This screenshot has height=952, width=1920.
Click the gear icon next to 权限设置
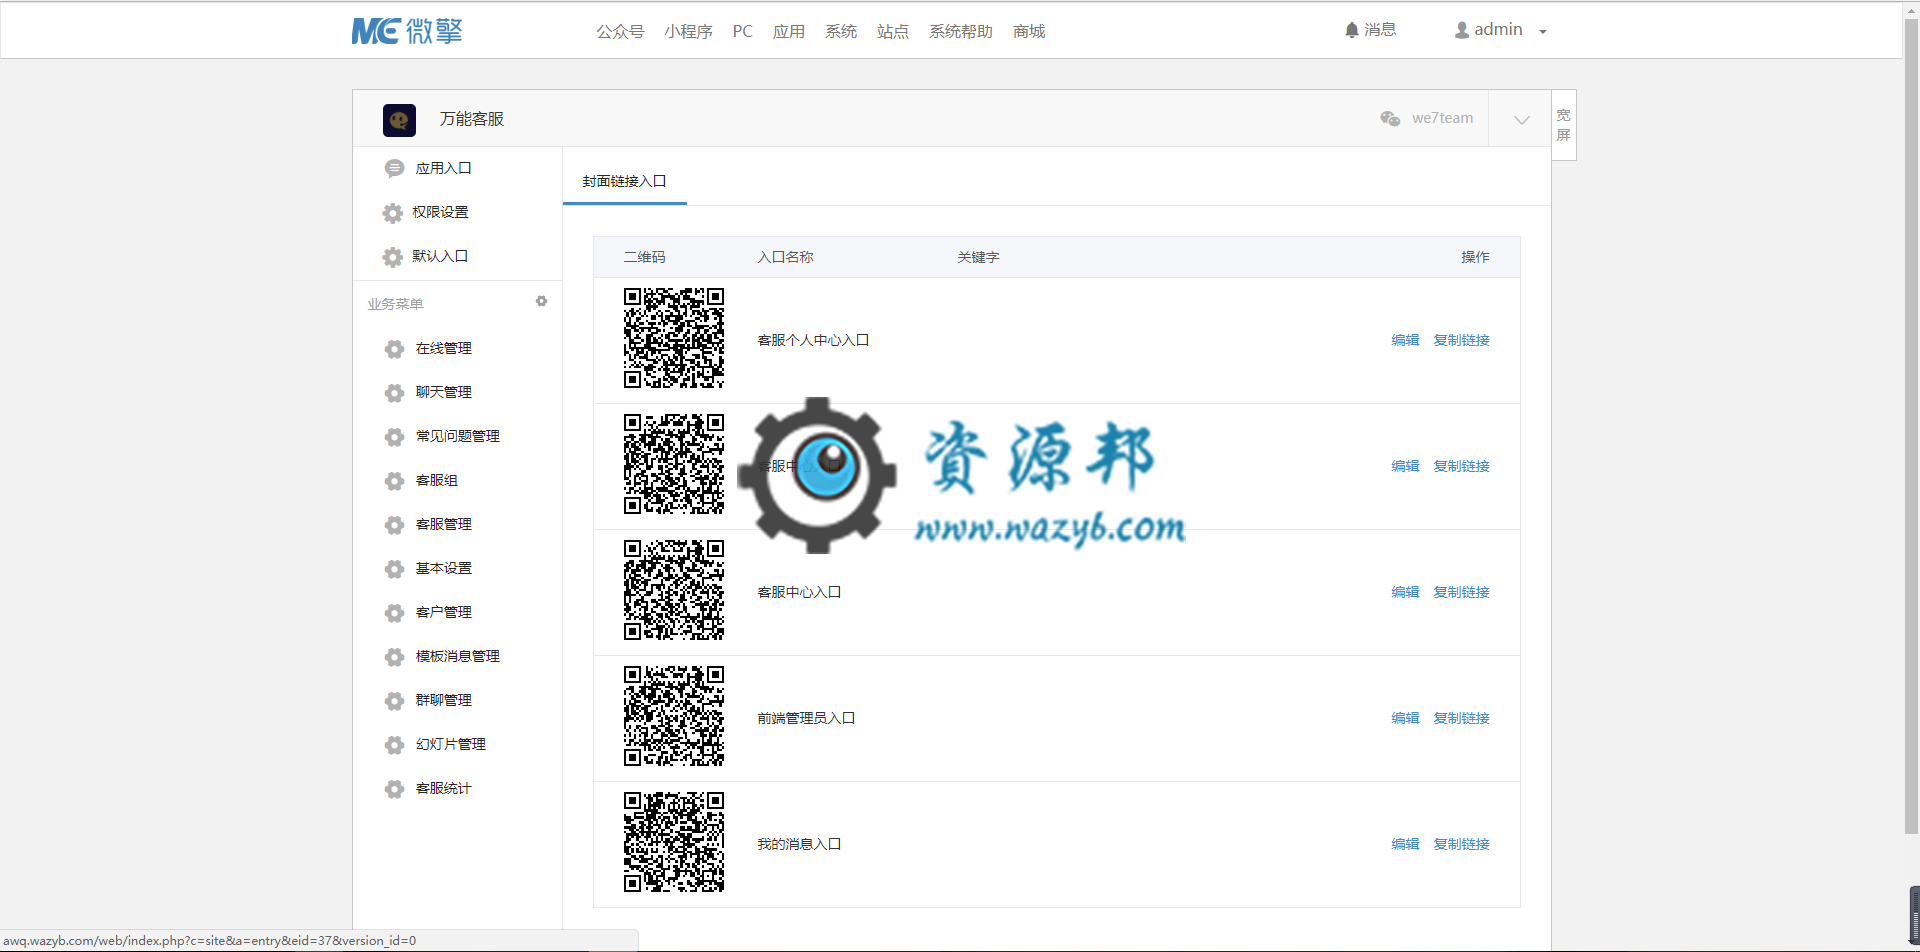(x=393, y=213)
